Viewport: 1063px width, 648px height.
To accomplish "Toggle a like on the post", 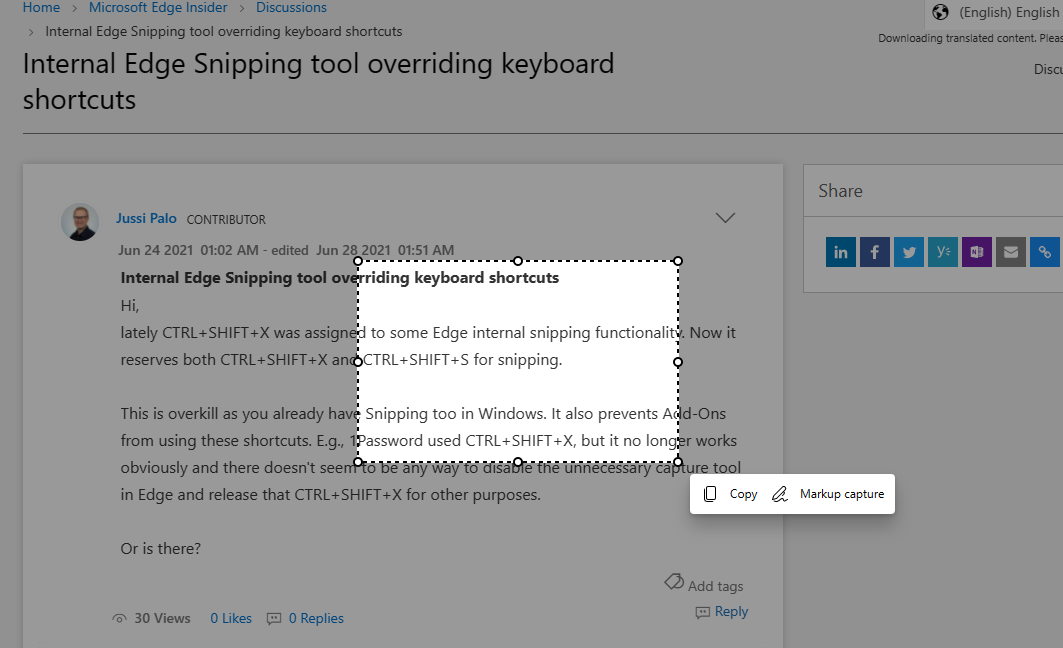I will pyautogui.click(x=231, y=618).
